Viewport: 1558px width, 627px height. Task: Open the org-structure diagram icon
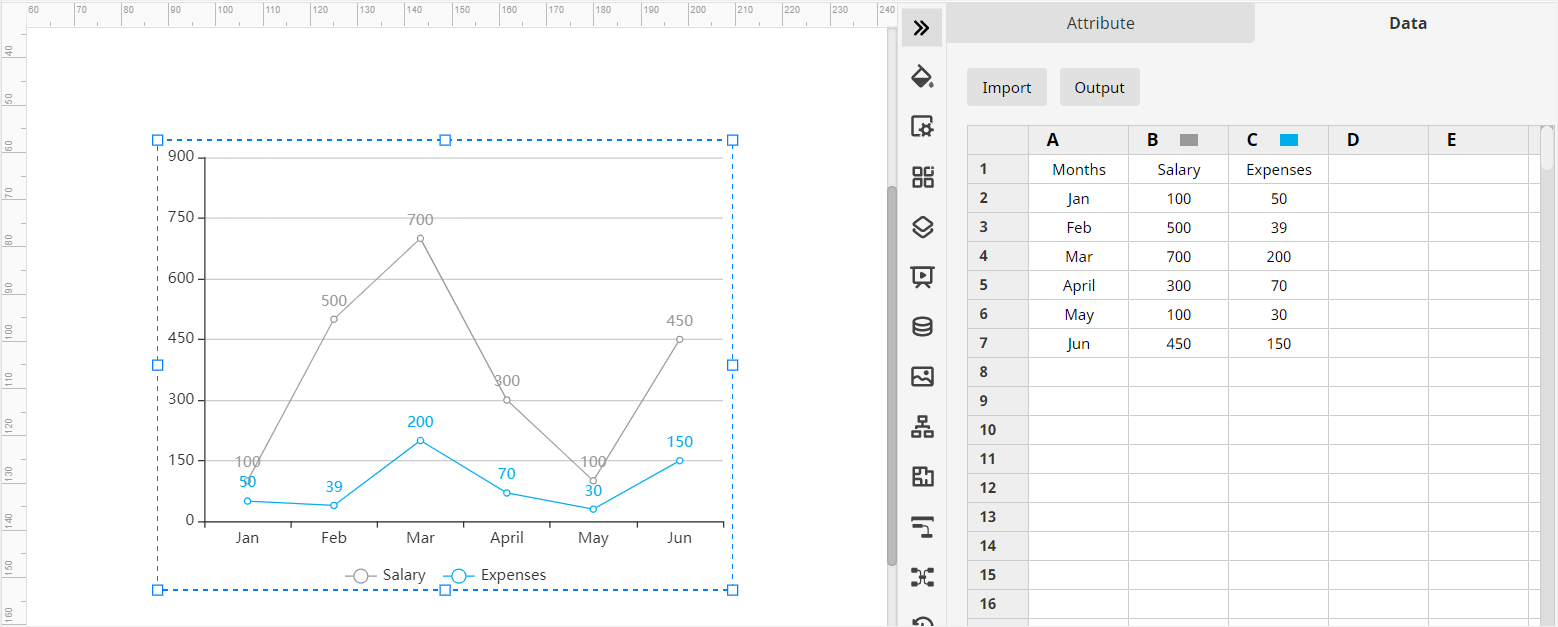click(921, 427)
